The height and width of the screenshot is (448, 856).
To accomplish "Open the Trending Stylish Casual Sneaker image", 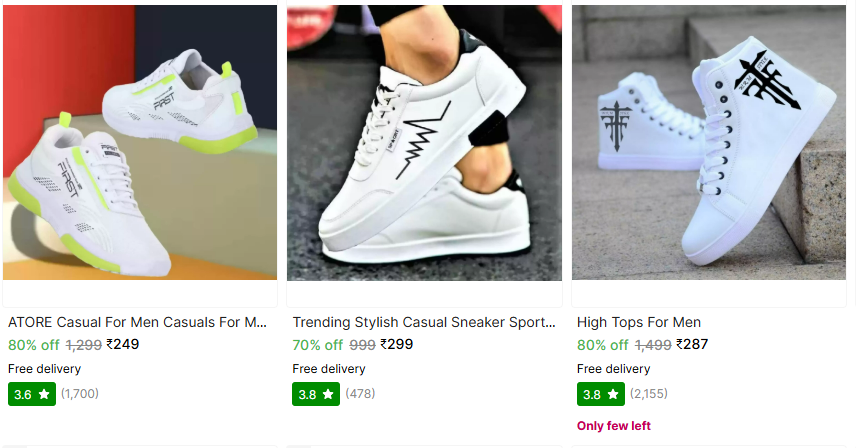I will coord(424,142).
